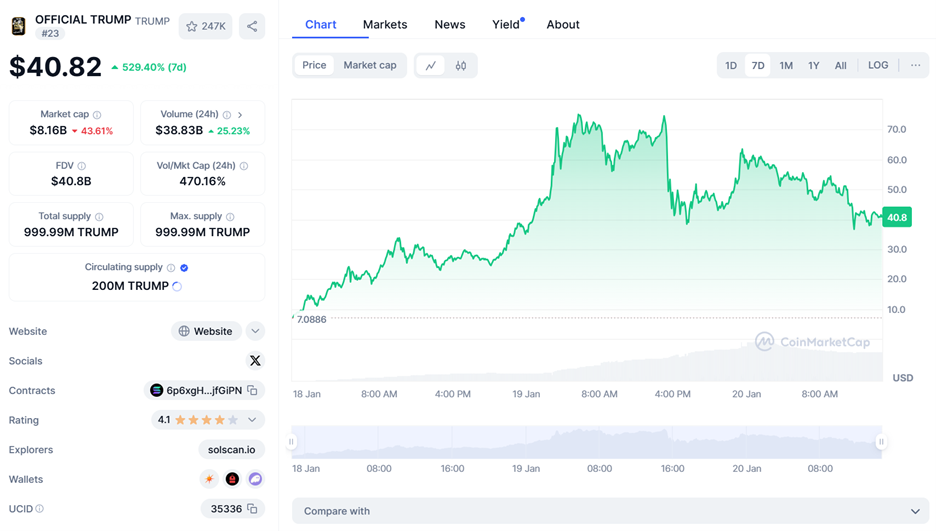The width and height of the screenshot is (936, 531).
Task: Click the verified circulating supply badge
Action: pos(184,268)
